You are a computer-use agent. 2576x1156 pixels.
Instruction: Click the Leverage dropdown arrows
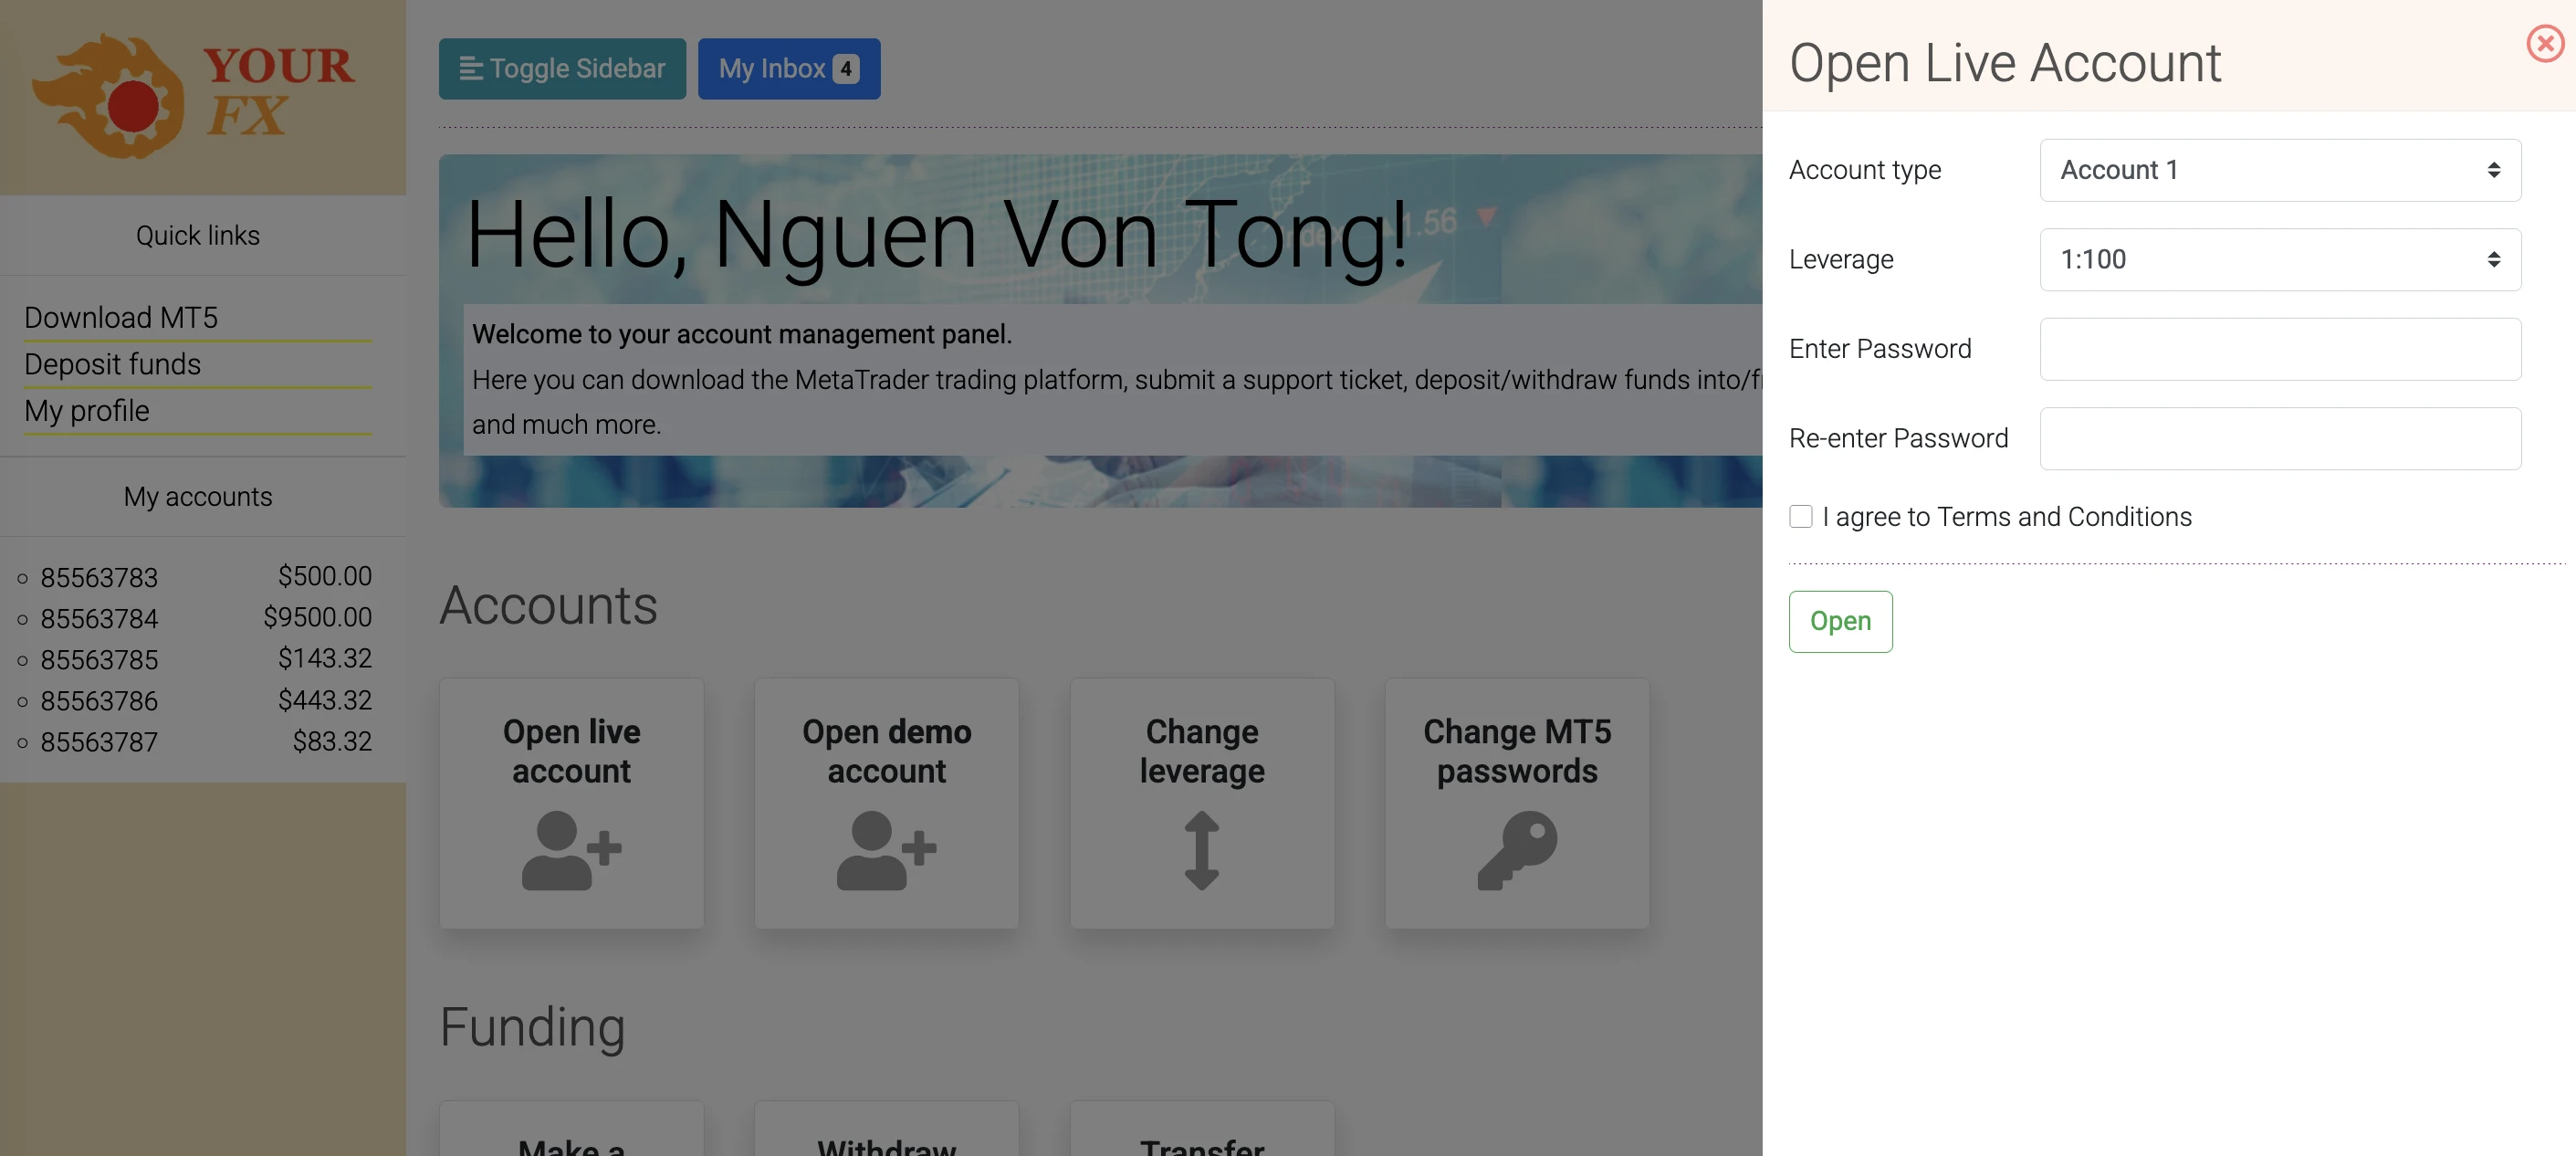pos(2493,260)
